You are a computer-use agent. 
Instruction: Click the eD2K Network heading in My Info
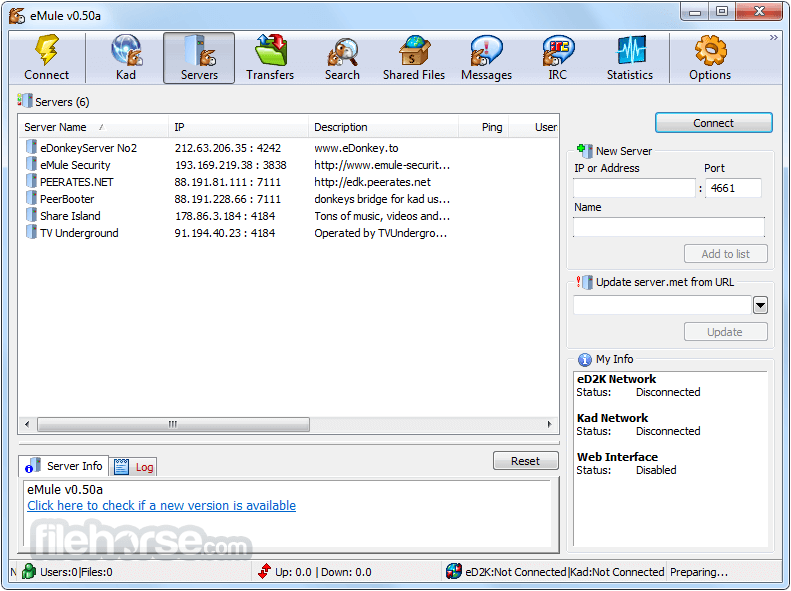[x=616, y=379]
